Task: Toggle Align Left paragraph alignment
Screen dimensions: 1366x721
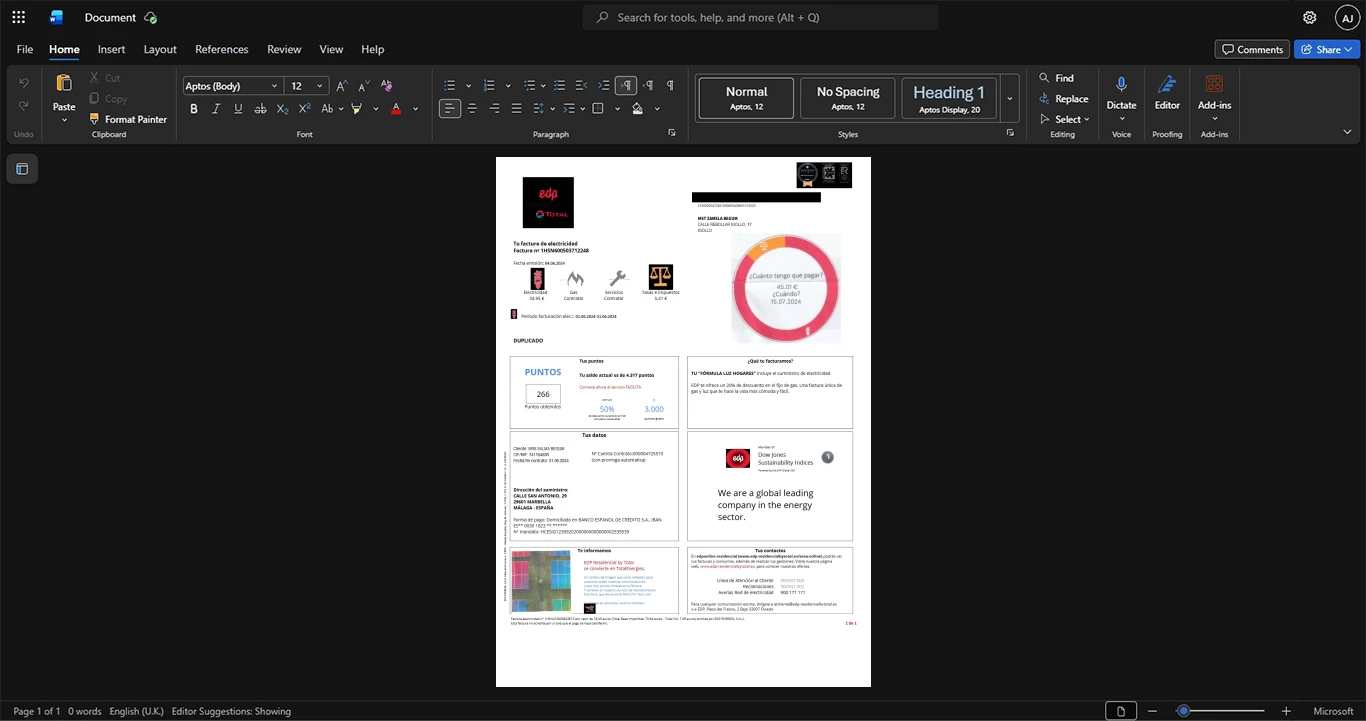Action: 450,109
